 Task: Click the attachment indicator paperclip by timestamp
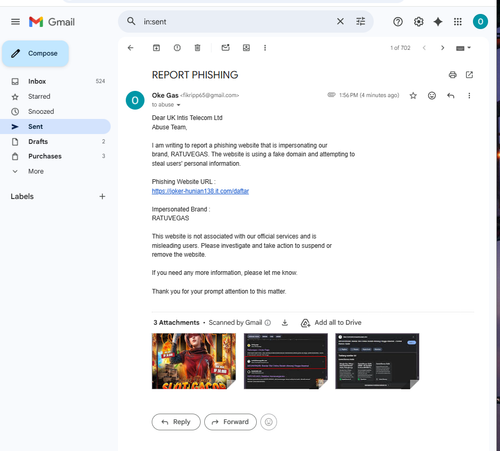coord(331,95)
